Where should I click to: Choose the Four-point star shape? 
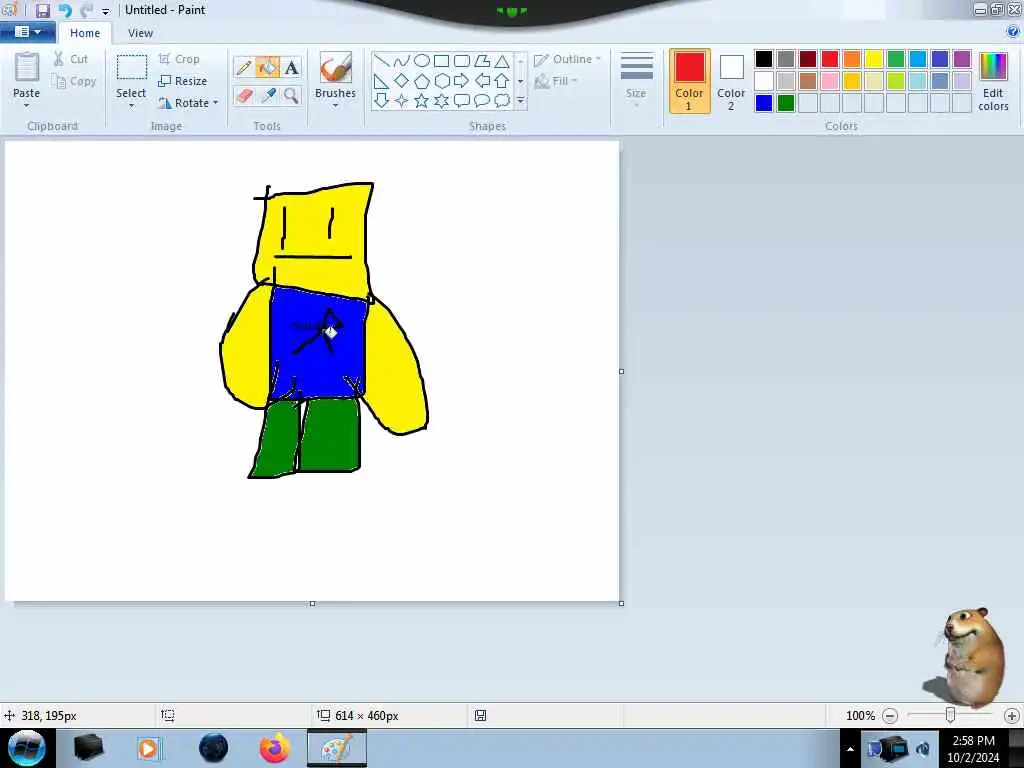402,101
